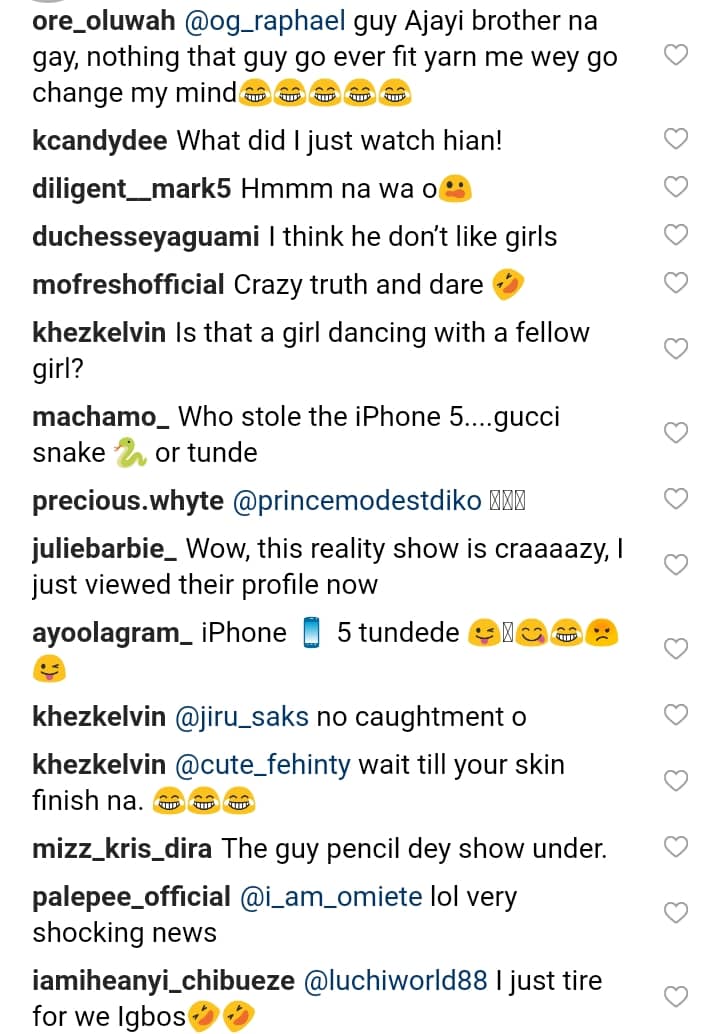This screenshot has width=720, height=1034.
Task: Like juliebarbie_'s reality show comment
Action: point(676,565)
